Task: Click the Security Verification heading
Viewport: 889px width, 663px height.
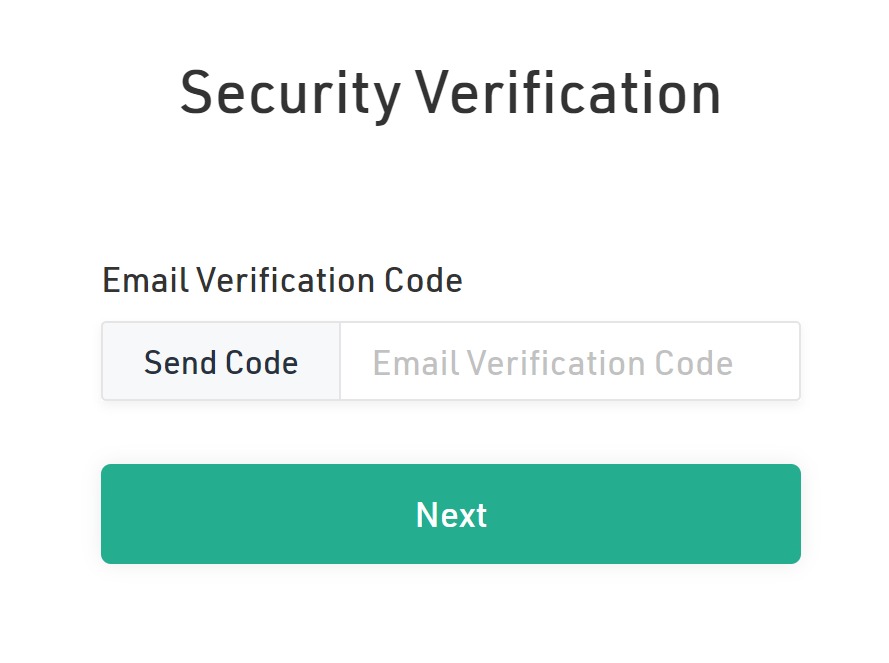Action: click(450, 94)
